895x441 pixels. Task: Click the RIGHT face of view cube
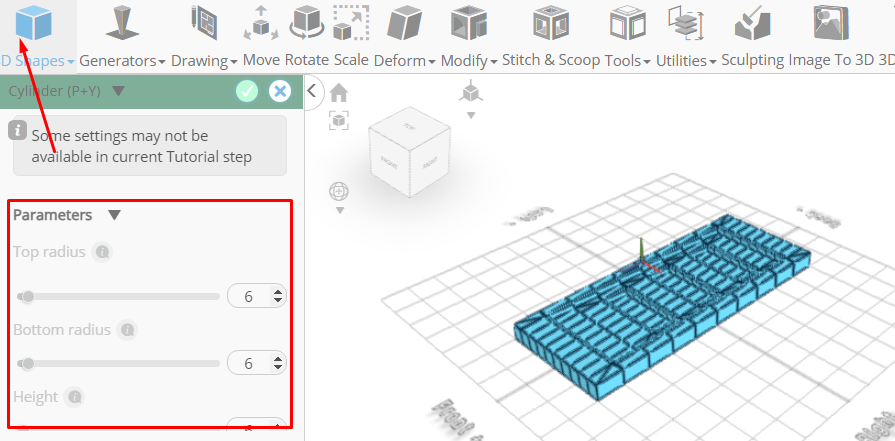pos(430,165)
